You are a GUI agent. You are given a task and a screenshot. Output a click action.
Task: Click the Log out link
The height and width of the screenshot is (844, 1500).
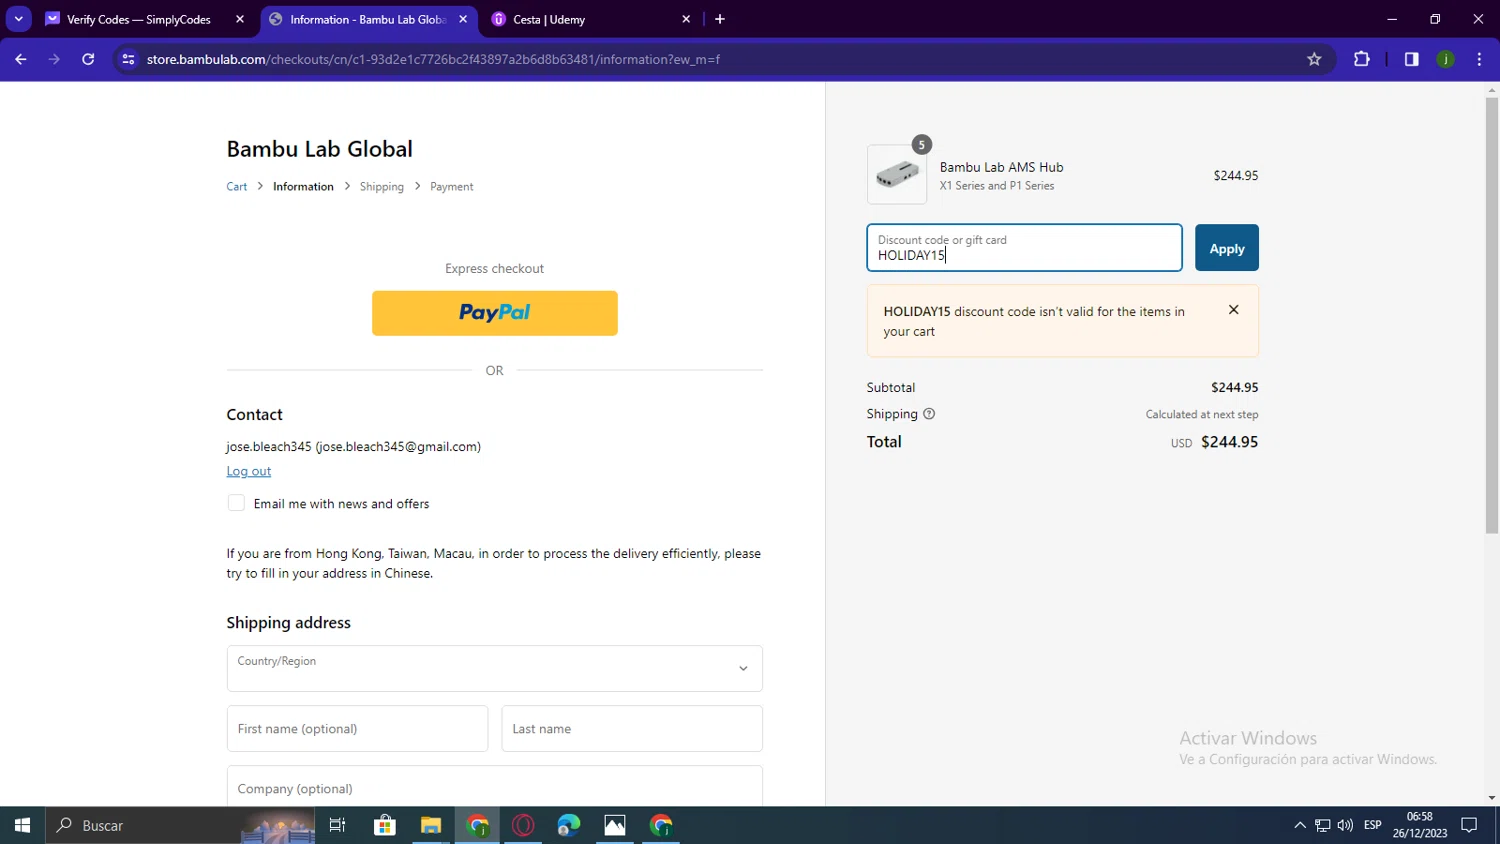click(248, 471)
